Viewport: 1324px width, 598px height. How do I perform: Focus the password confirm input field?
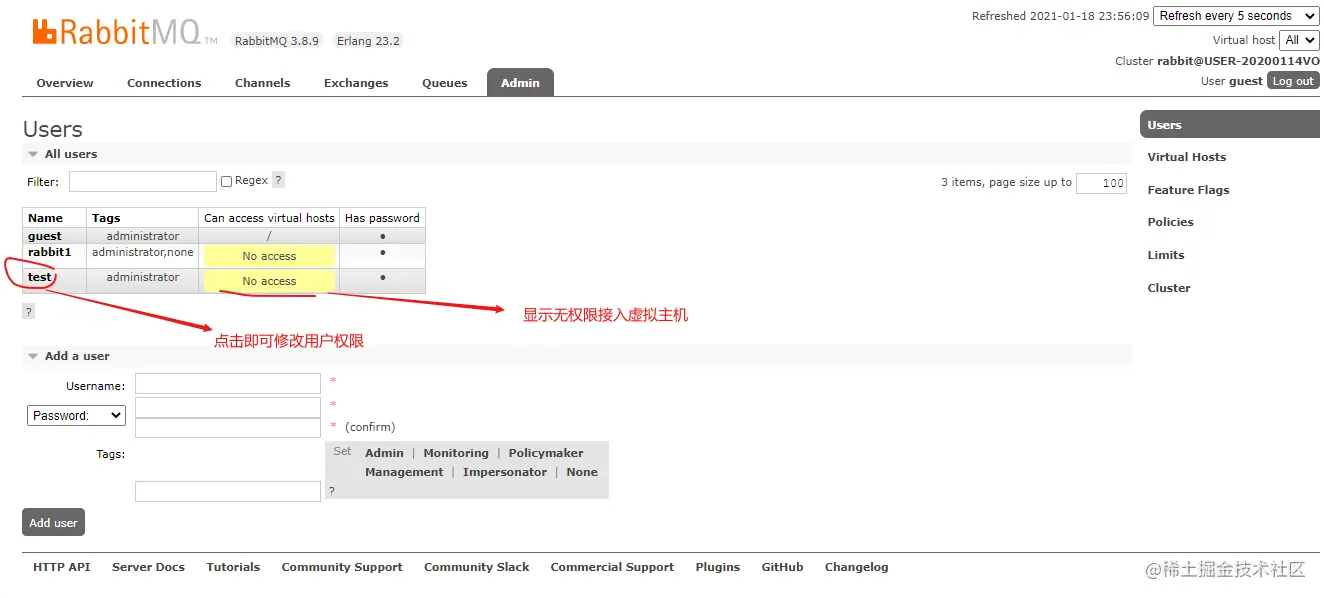click(x=228, y=427)
